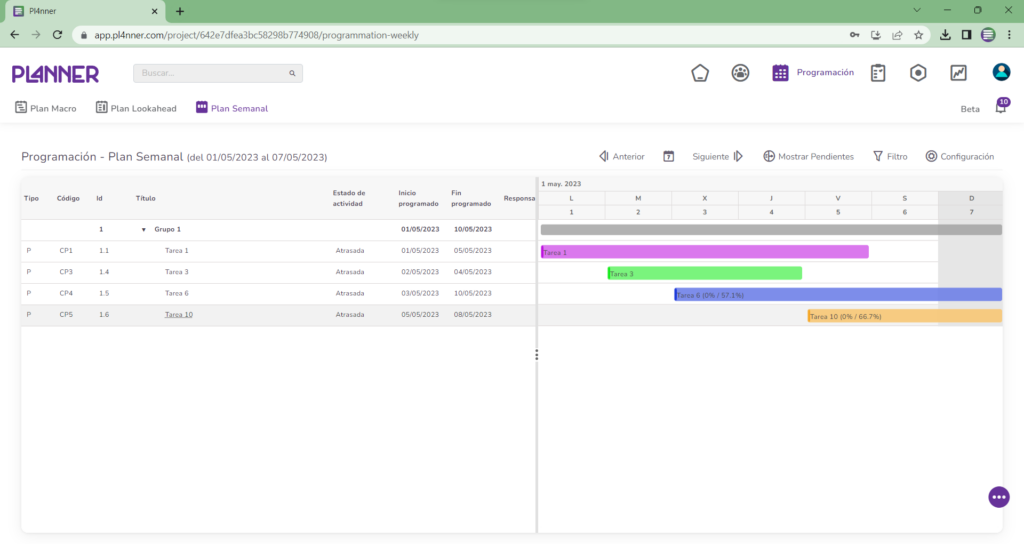Open the calendar date picker icon
This screenshot has width=1024, height=544.
coord(669,157)
